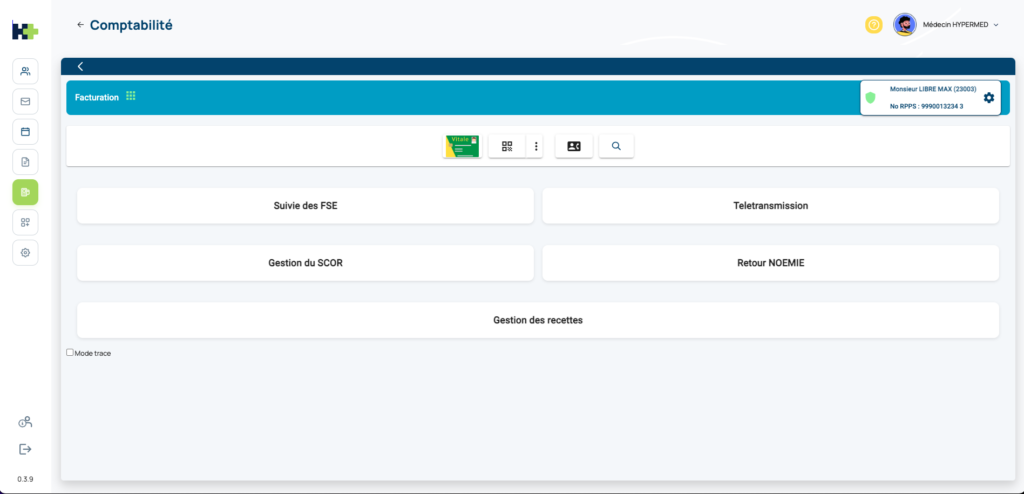This screenshot has width=1024, height=494.
Task: Click the Teletransmission button
Action: pos(770,205)
